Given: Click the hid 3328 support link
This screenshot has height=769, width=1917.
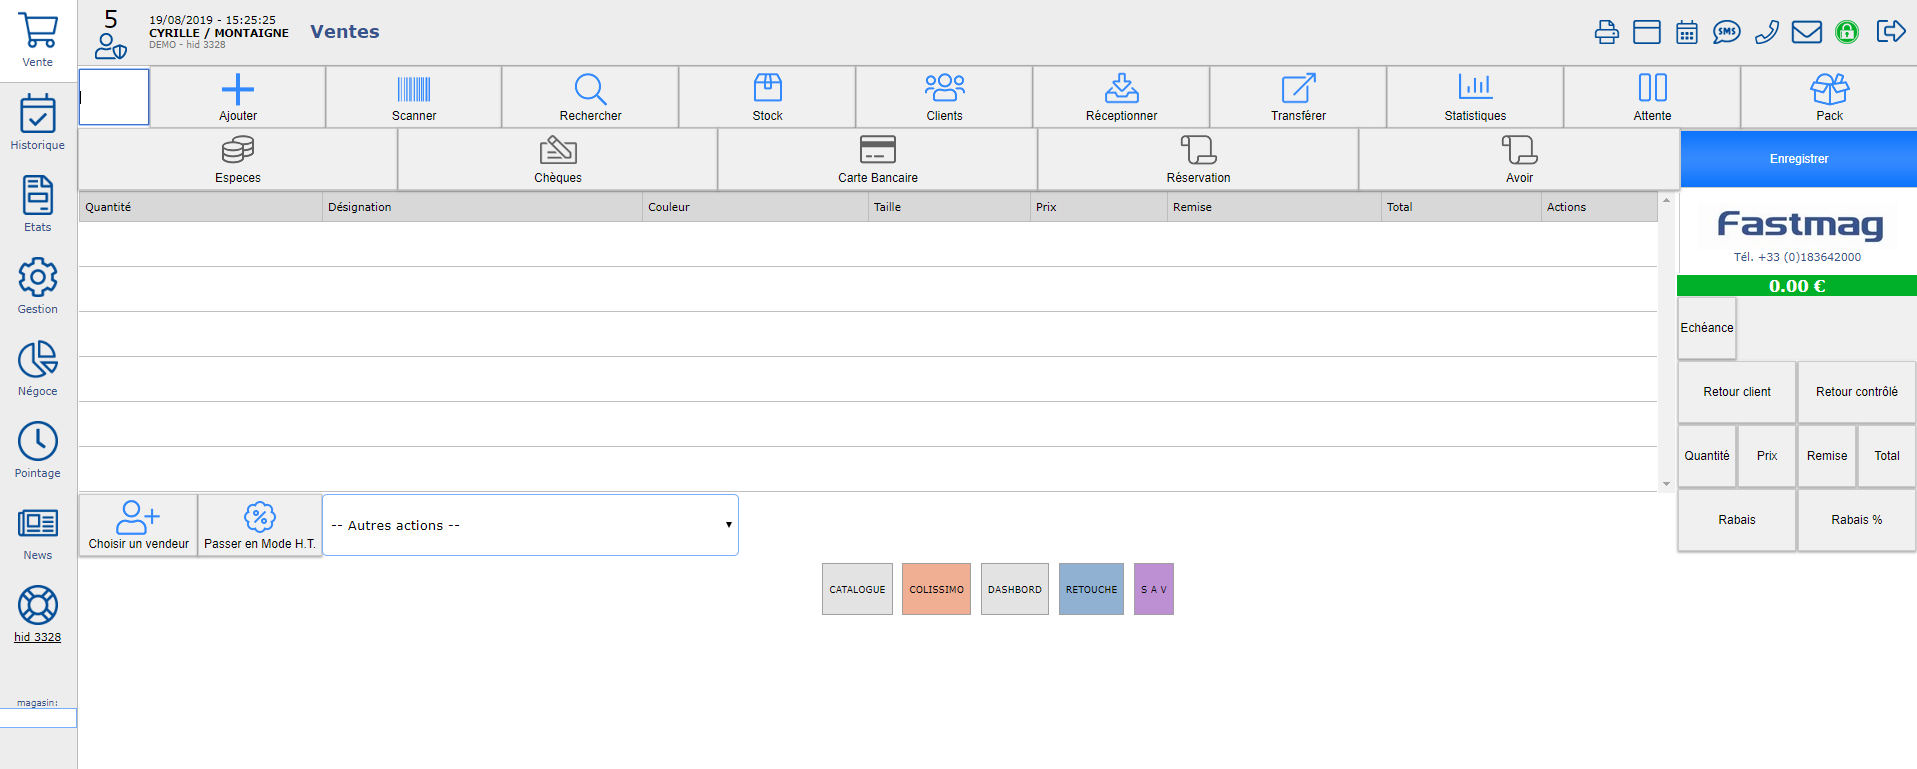Looking at the screenshot, I should [x=38, y=637].
